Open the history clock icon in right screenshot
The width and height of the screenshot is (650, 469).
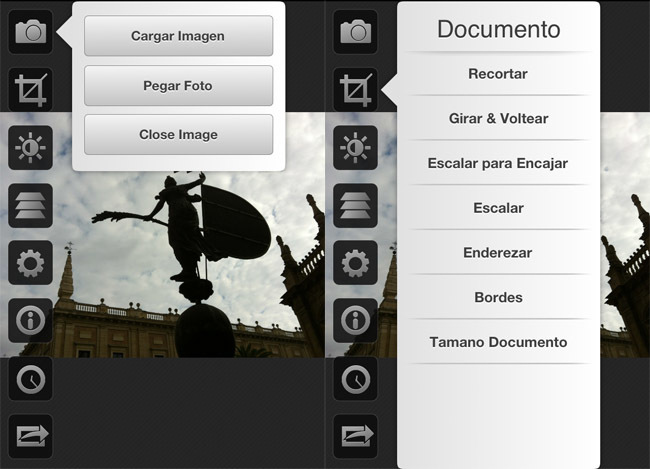click(x=355, y=379)
